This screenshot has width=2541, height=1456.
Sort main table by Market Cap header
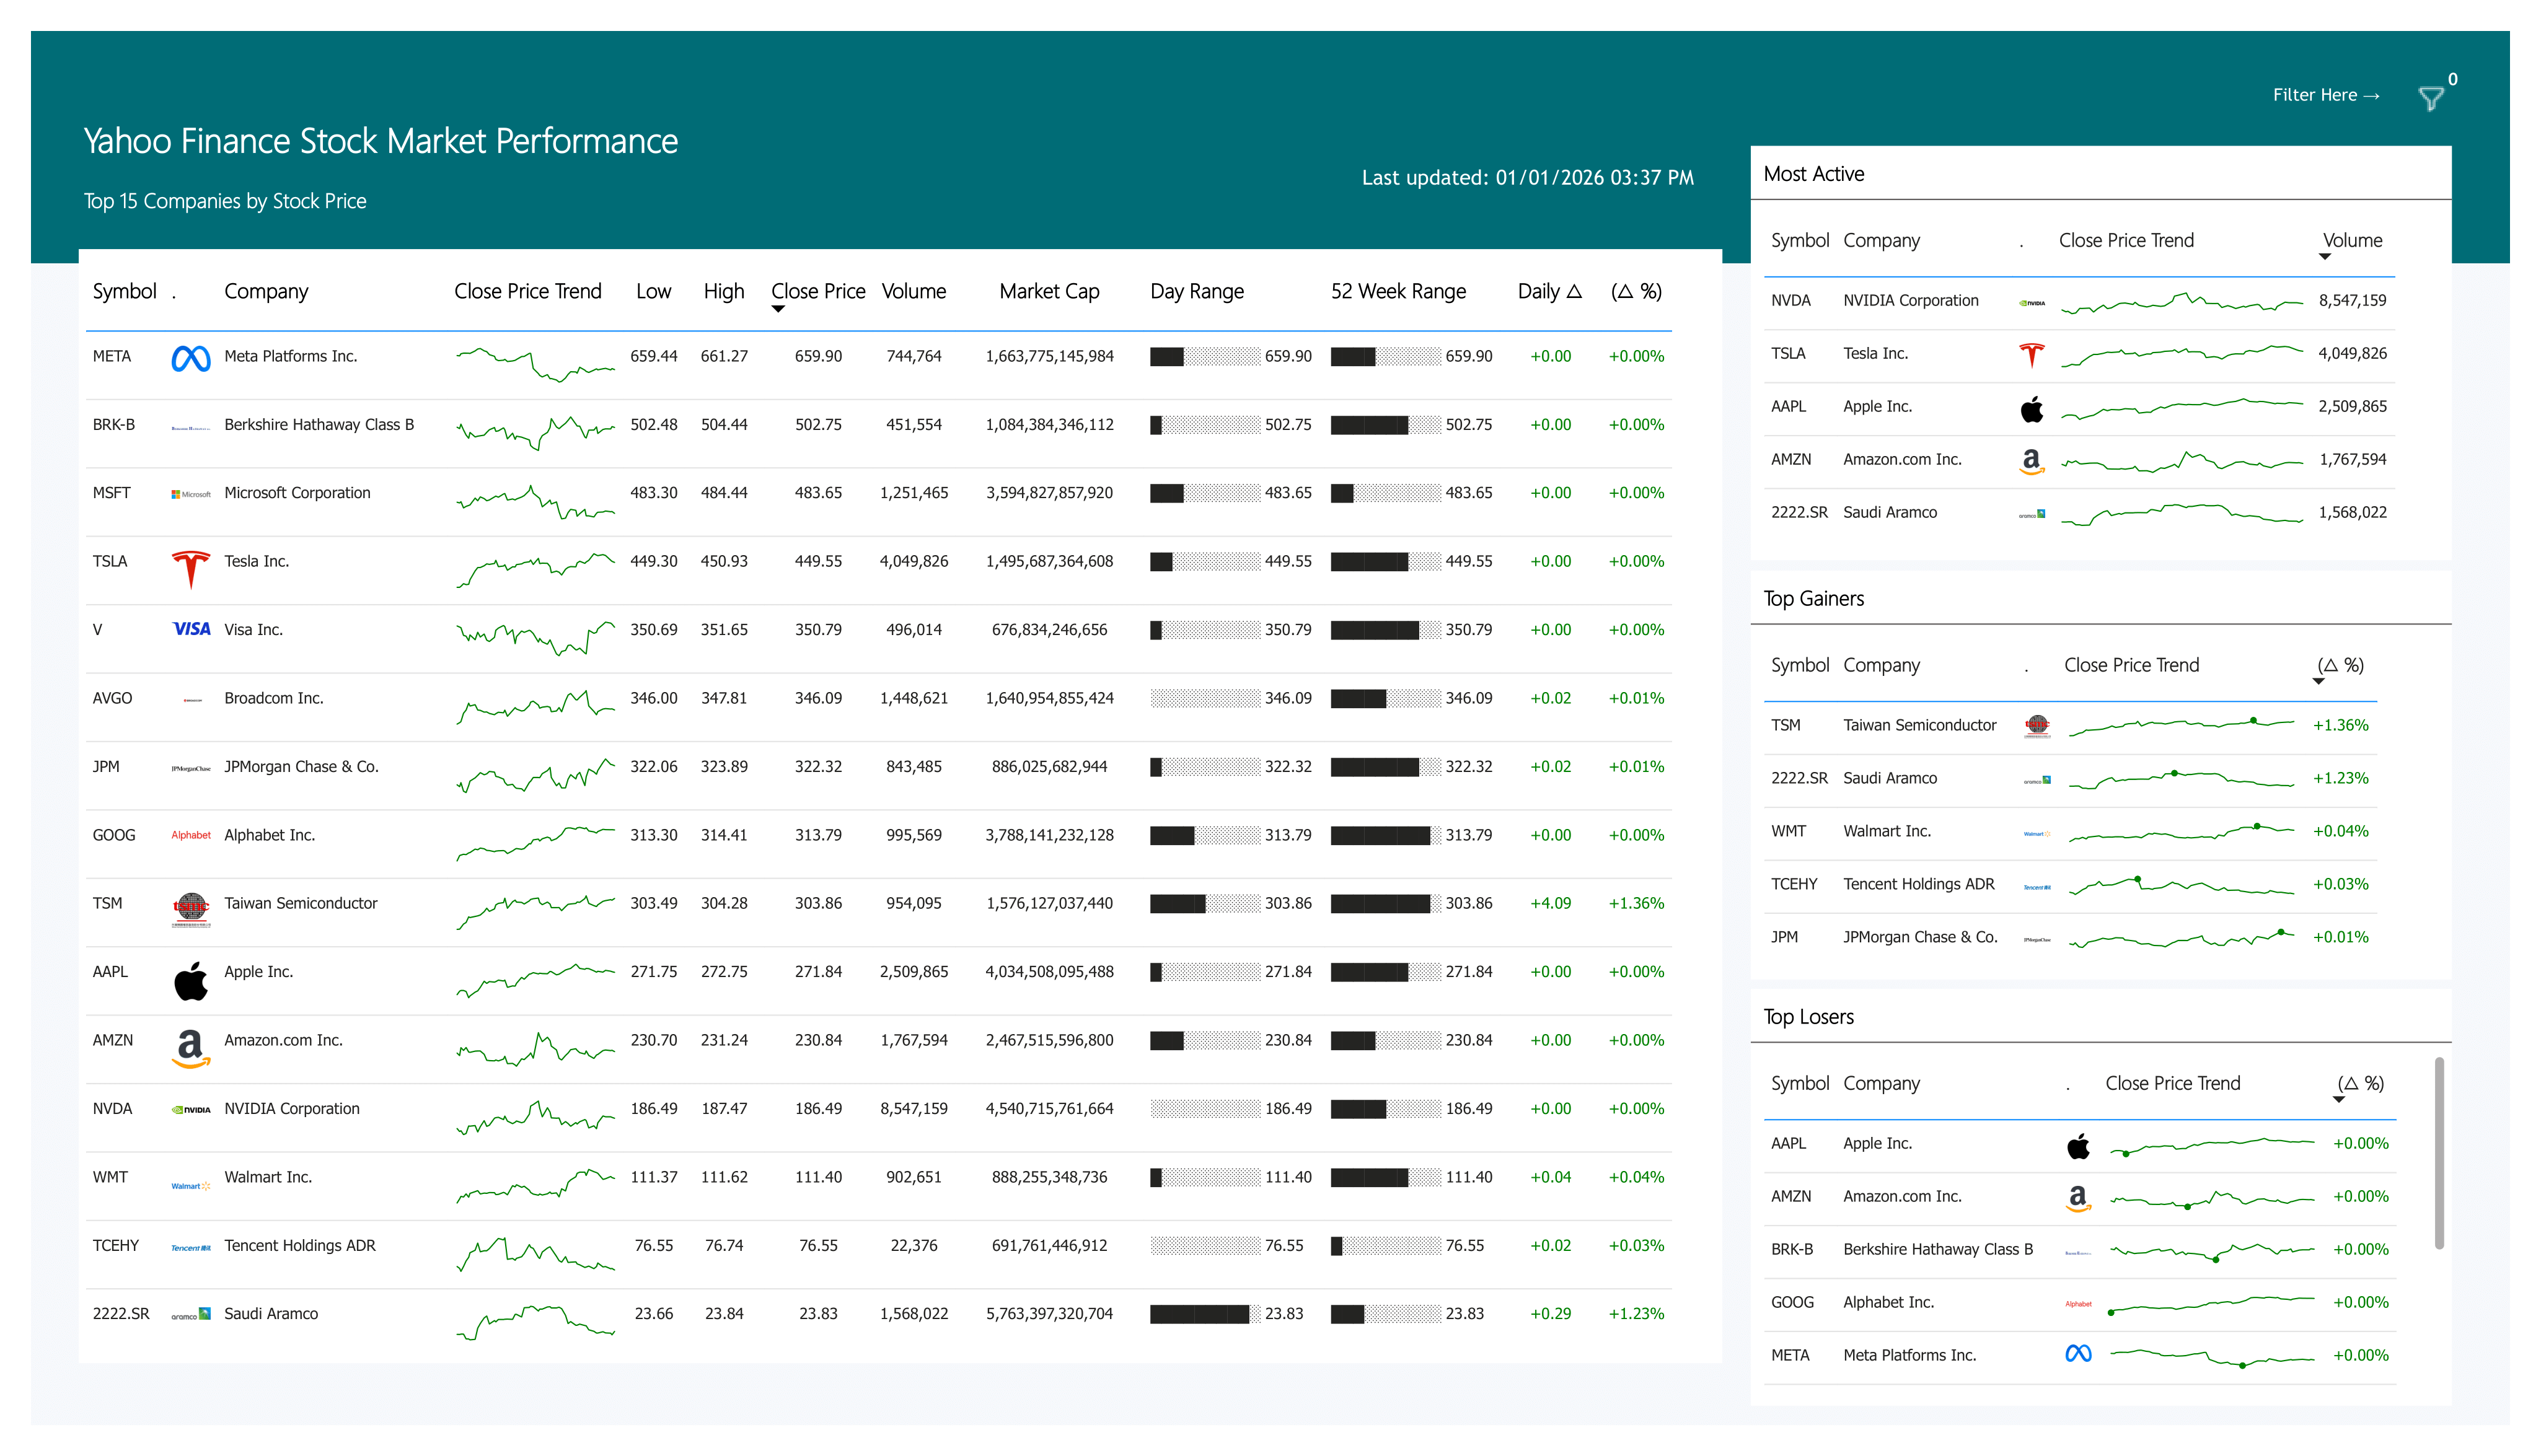point(1049,291)
